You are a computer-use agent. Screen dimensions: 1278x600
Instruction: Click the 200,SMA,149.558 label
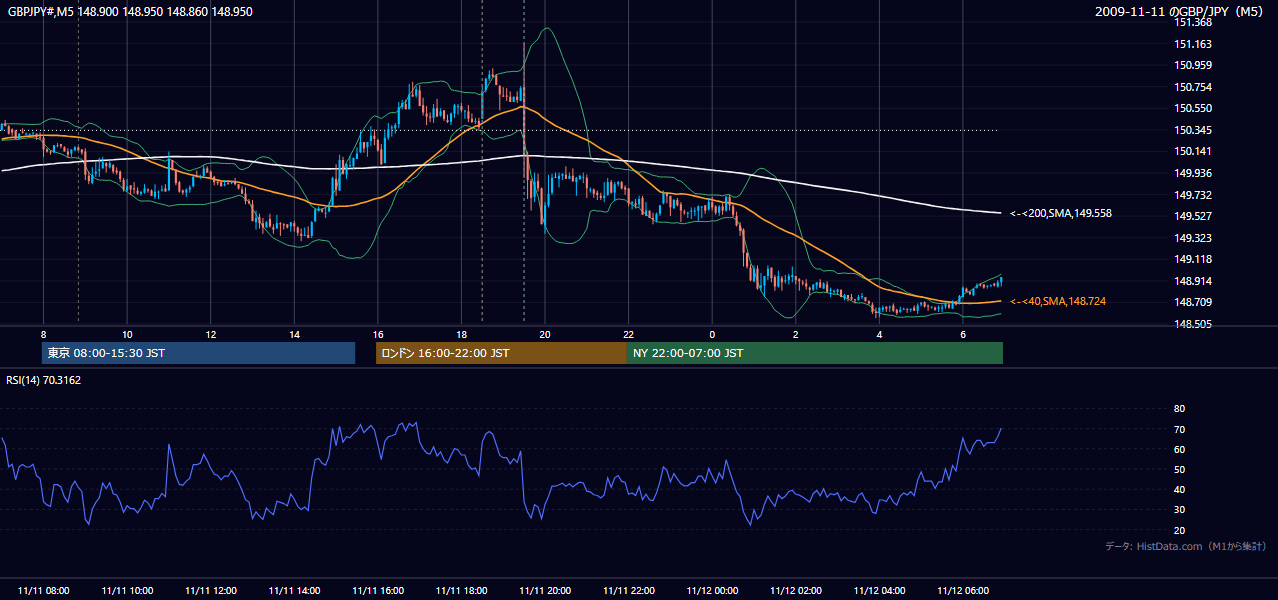[x=1061, y=213]
